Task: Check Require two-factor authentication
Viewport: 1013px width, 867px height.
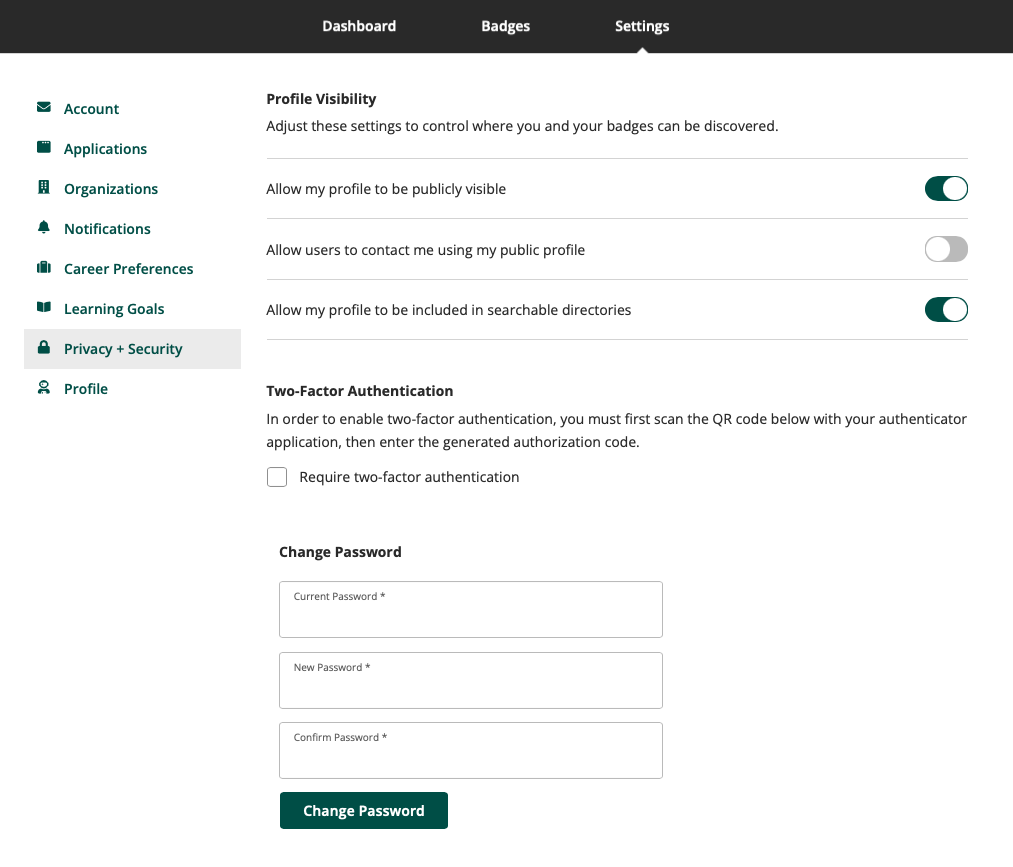Action: click(x=277, y=477)
